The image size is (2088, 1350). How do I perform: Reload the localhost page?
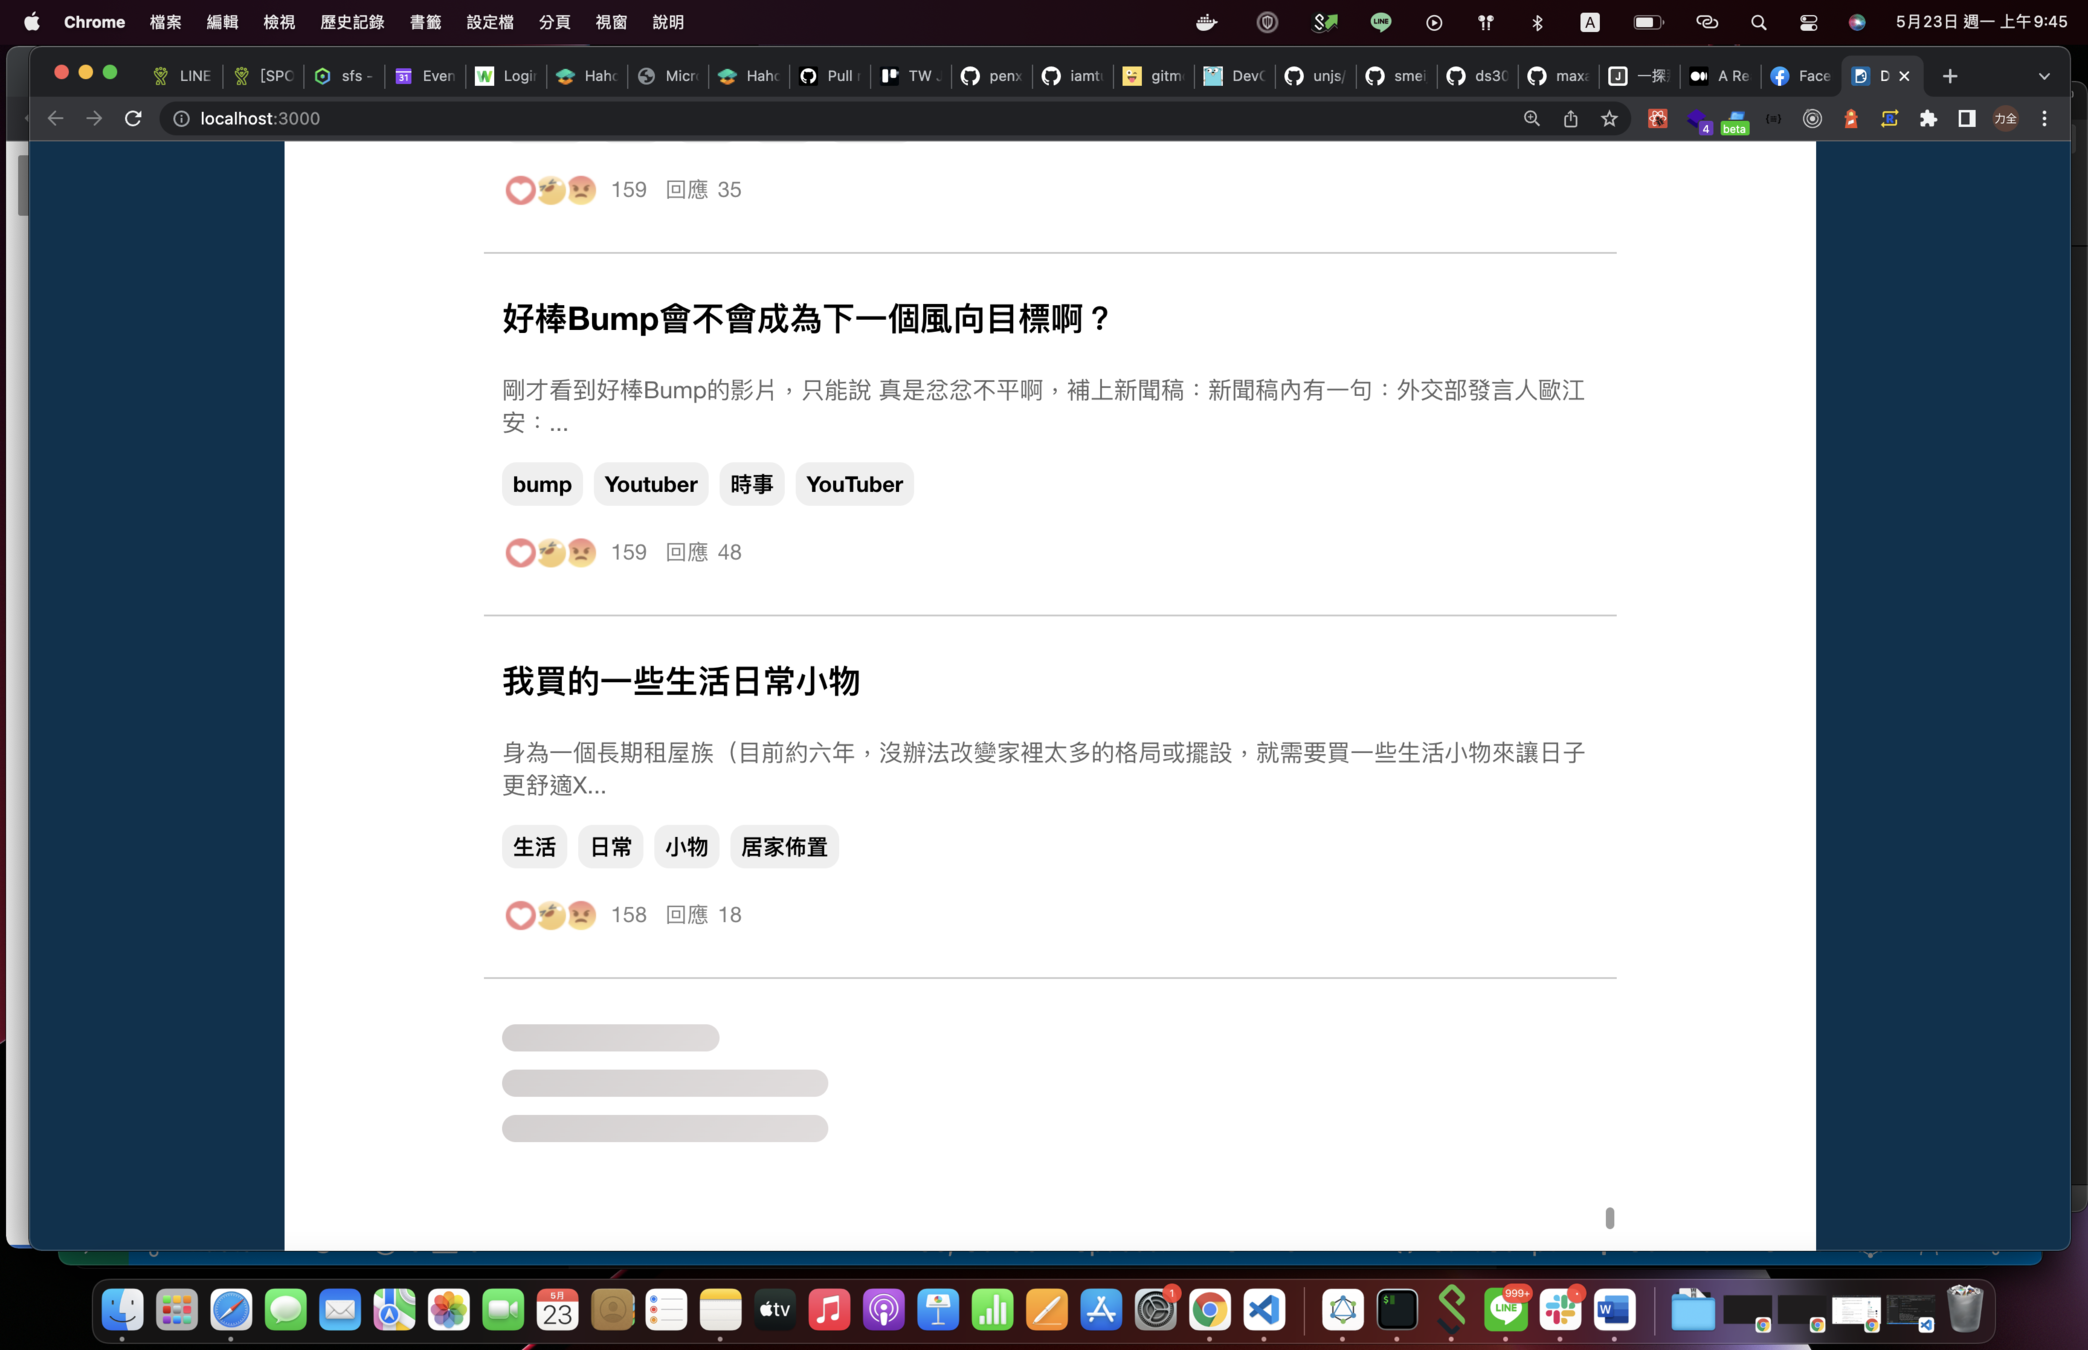click(133, 118)
